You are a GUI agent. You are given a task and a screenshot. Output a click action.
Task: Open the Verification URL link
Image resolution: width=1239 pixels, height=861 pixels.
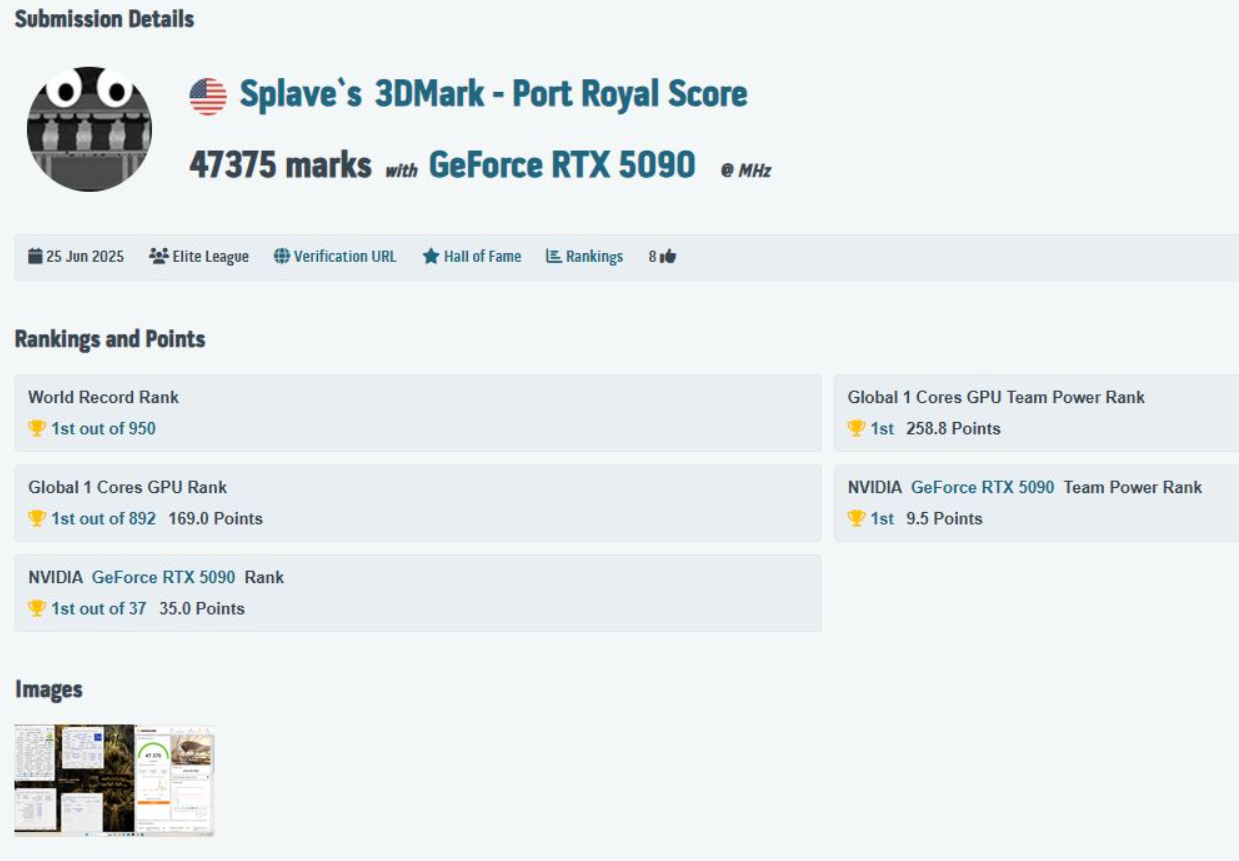[345, 256]
